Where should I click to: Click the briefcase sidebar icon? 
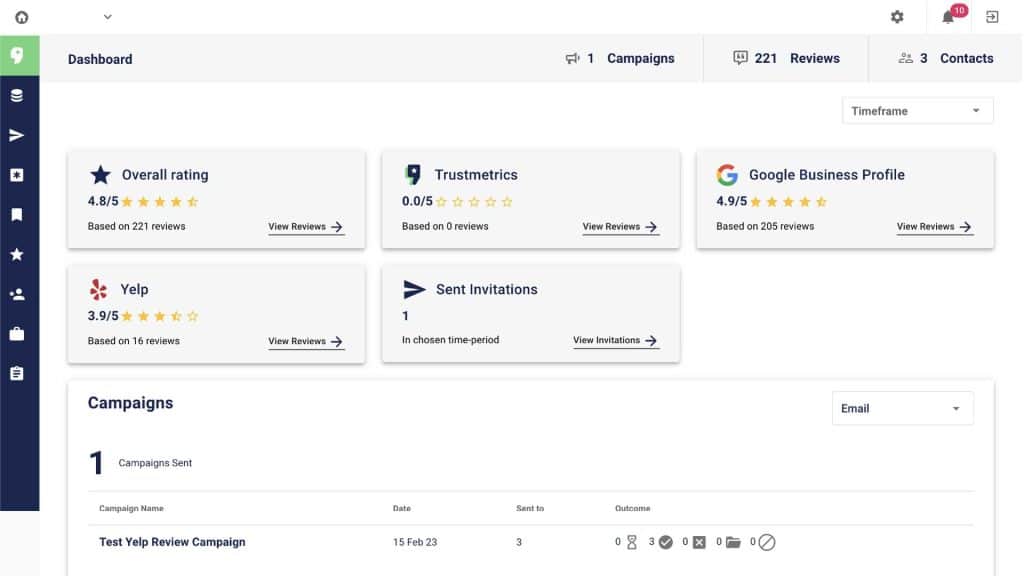point(17,334)
